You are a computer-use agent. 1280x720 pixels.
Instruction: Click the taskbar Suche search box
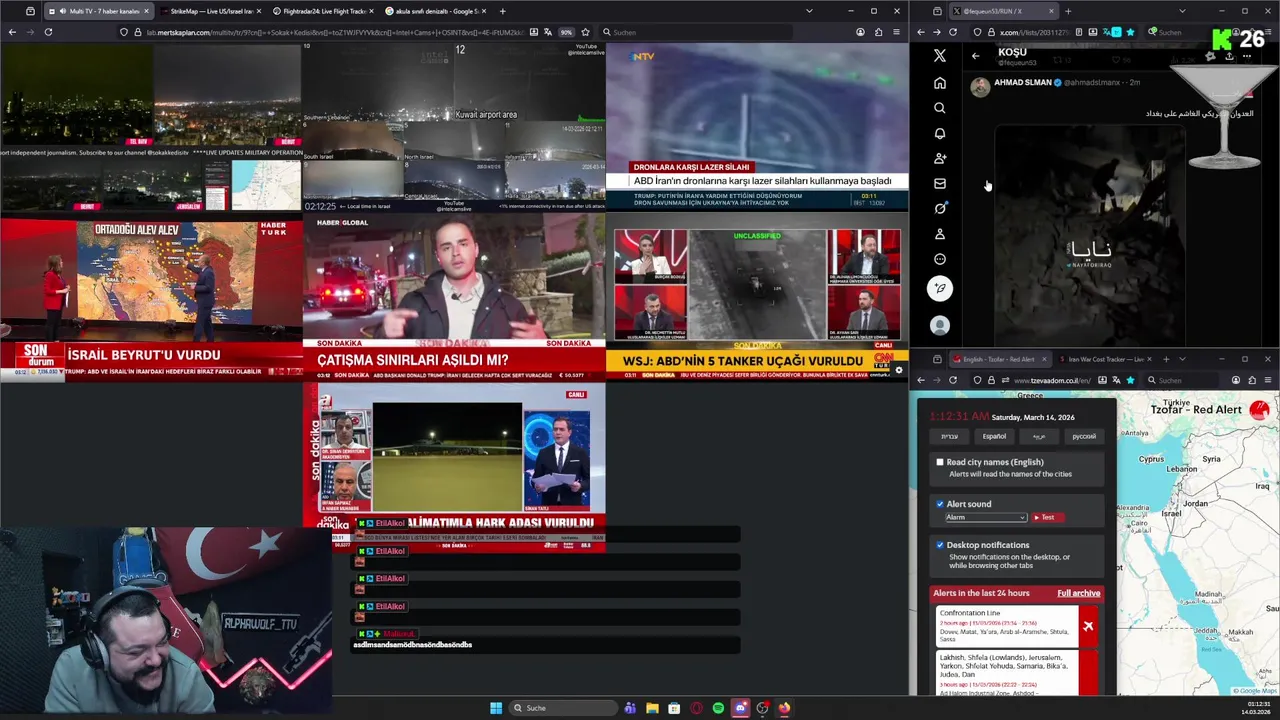coord(562,708)
